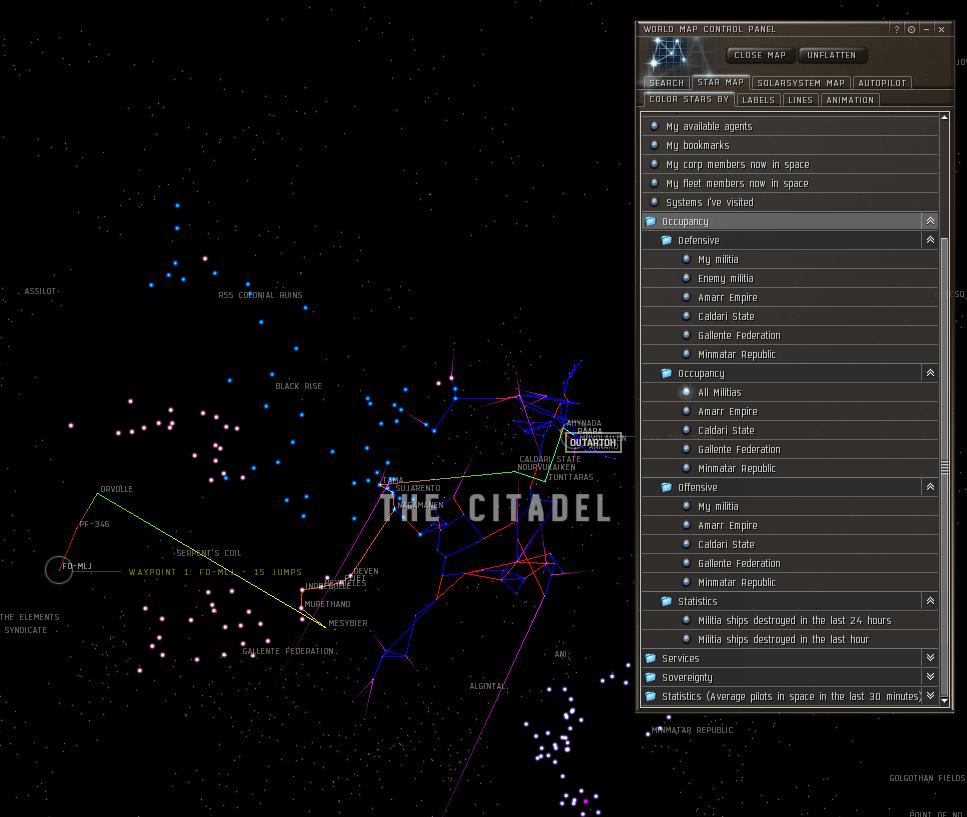Select My corp members now in space
The width and height of the screenshot is (967, 817).
tap(790, 164)
